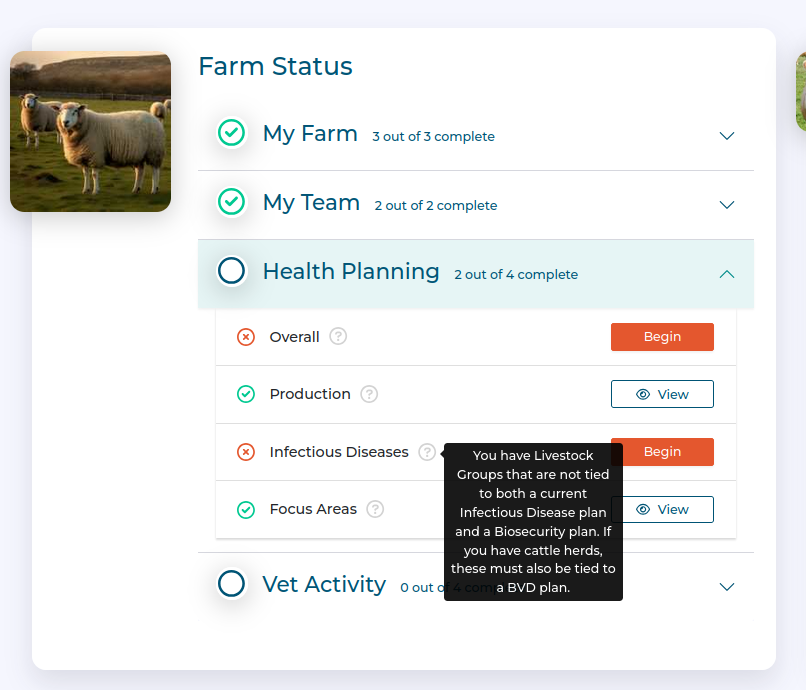Click Begin for the Overall plan

662,337
